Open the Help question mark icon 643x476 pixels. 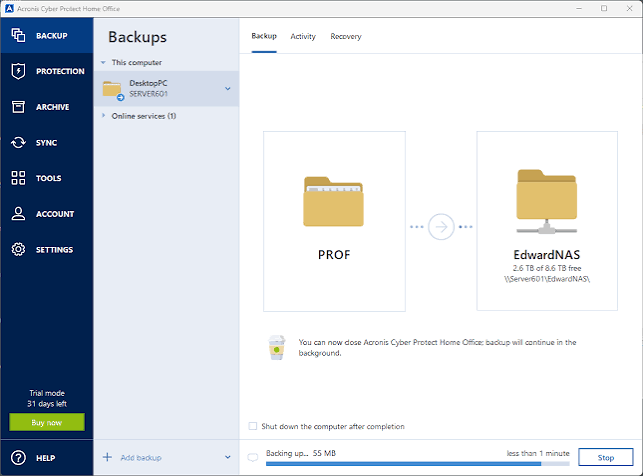tap(18, 458)
